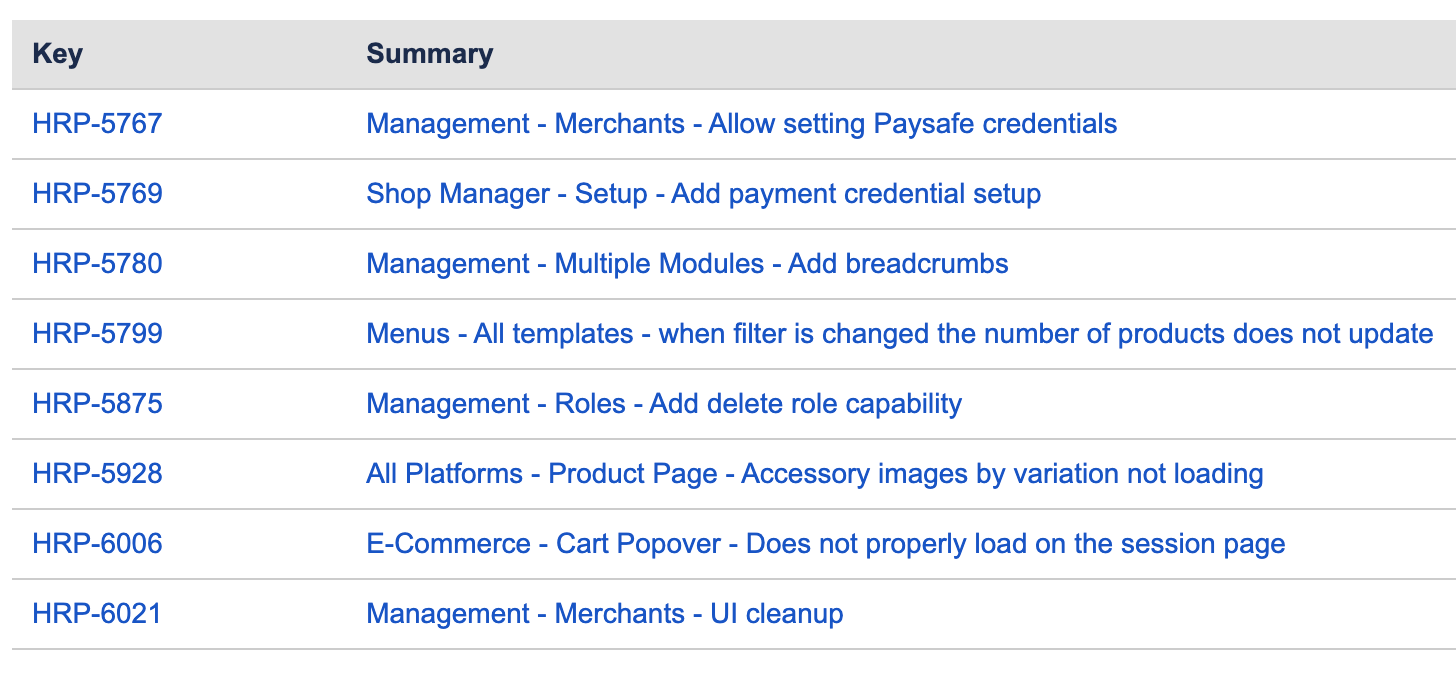Click issue key HRP-5875
This screenshot has height=682, width=1456.
pos(97,404)
